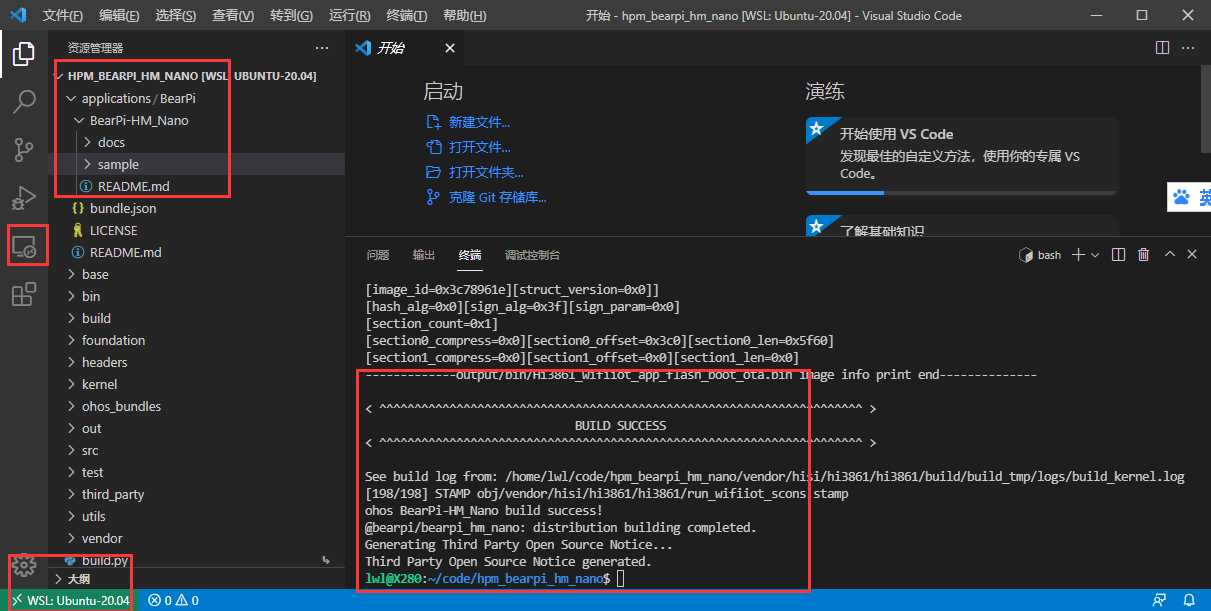Open the Run and Debug view
Image resolution: width=1211 pixels, height=611 pixels.
[24, 198]
